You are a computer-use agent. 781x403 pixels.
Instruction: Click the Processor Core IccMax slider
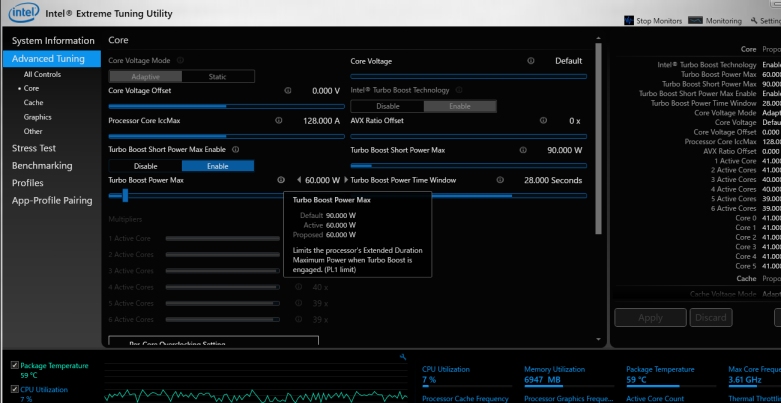(x=227, y=136)
